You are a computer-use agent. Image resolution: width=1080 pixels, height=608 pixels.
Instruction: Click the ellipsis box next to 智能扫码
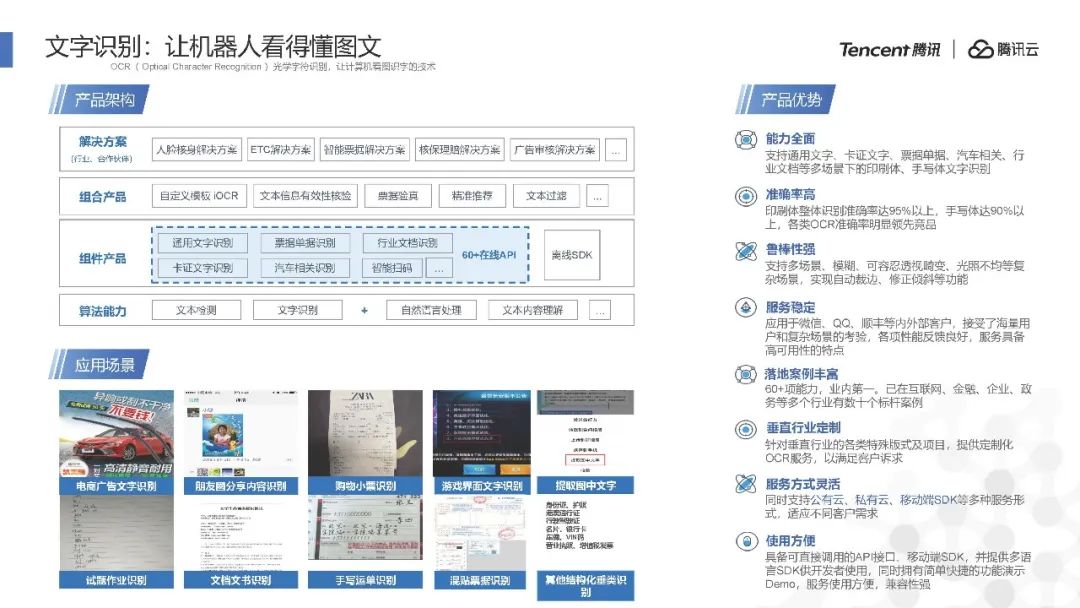pos(439,268)
